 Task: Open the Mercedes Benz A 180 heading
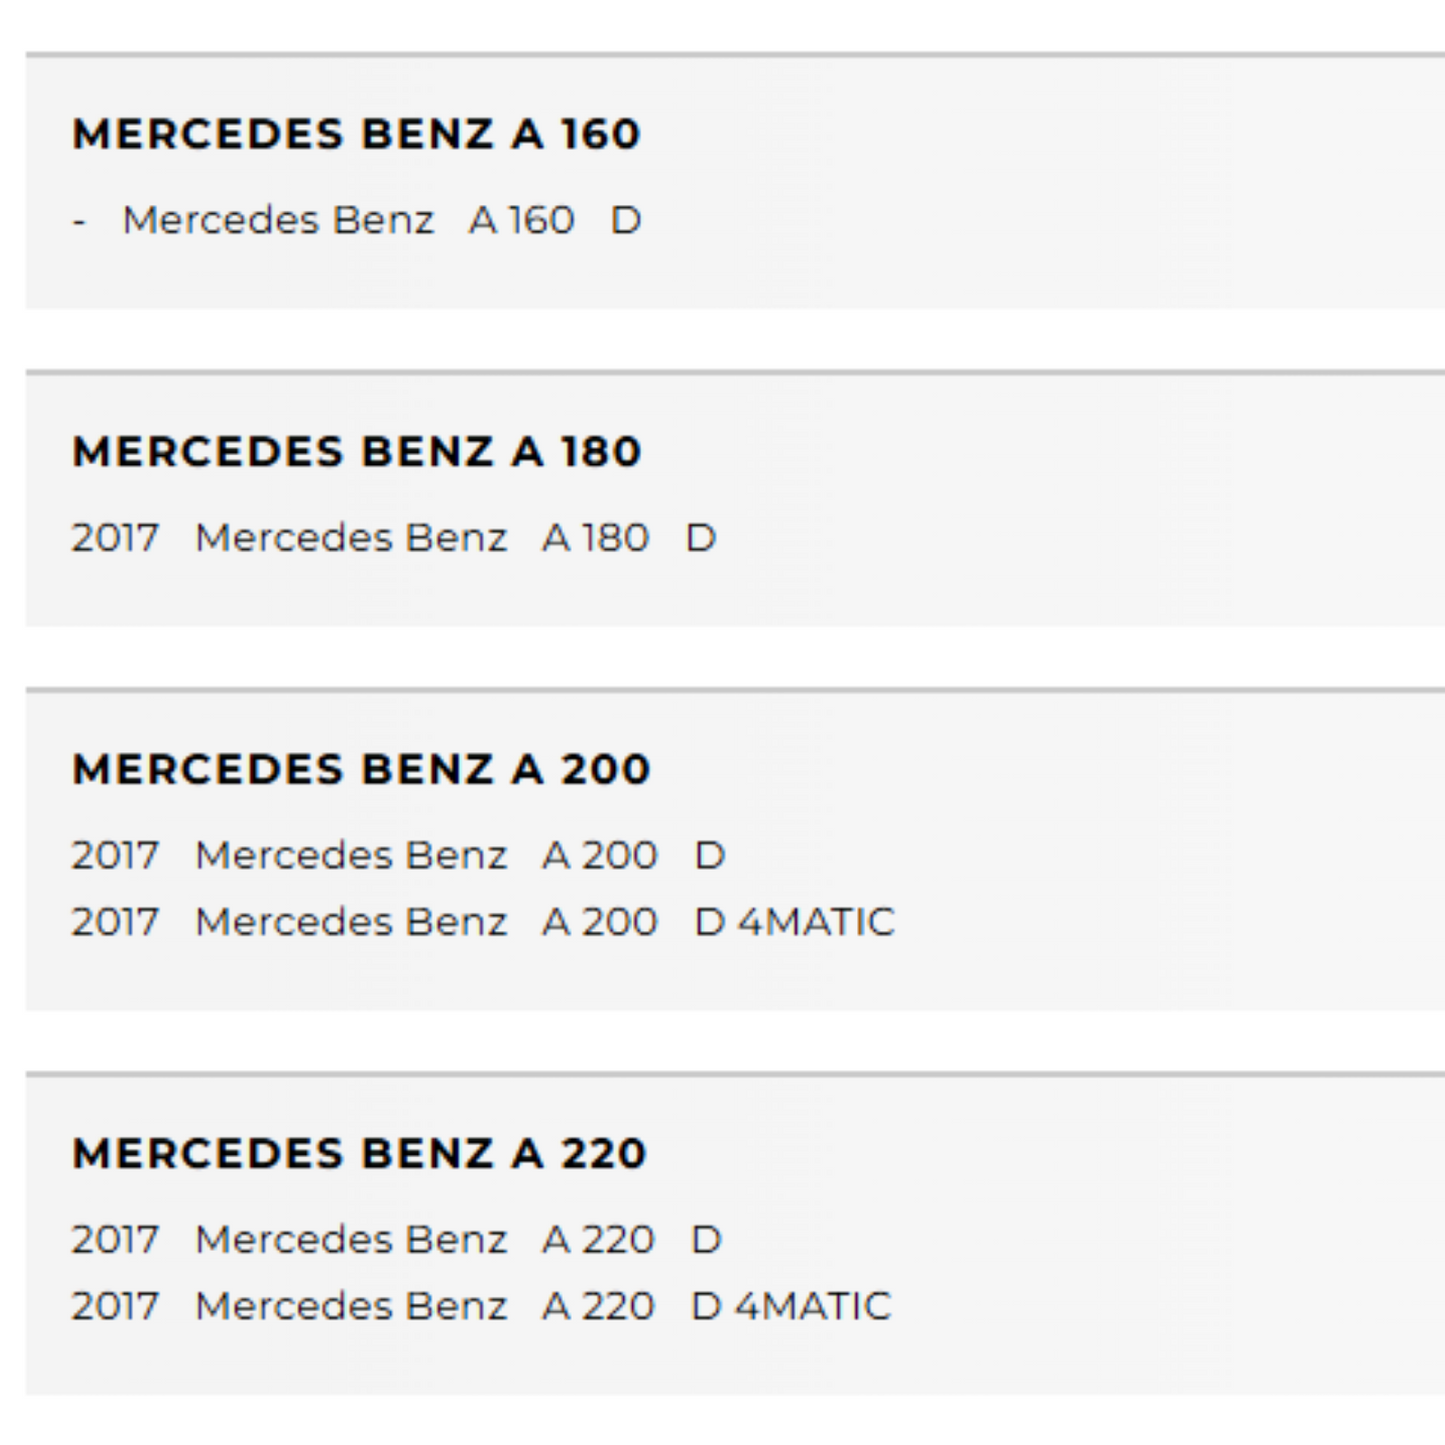click(356, 452)
